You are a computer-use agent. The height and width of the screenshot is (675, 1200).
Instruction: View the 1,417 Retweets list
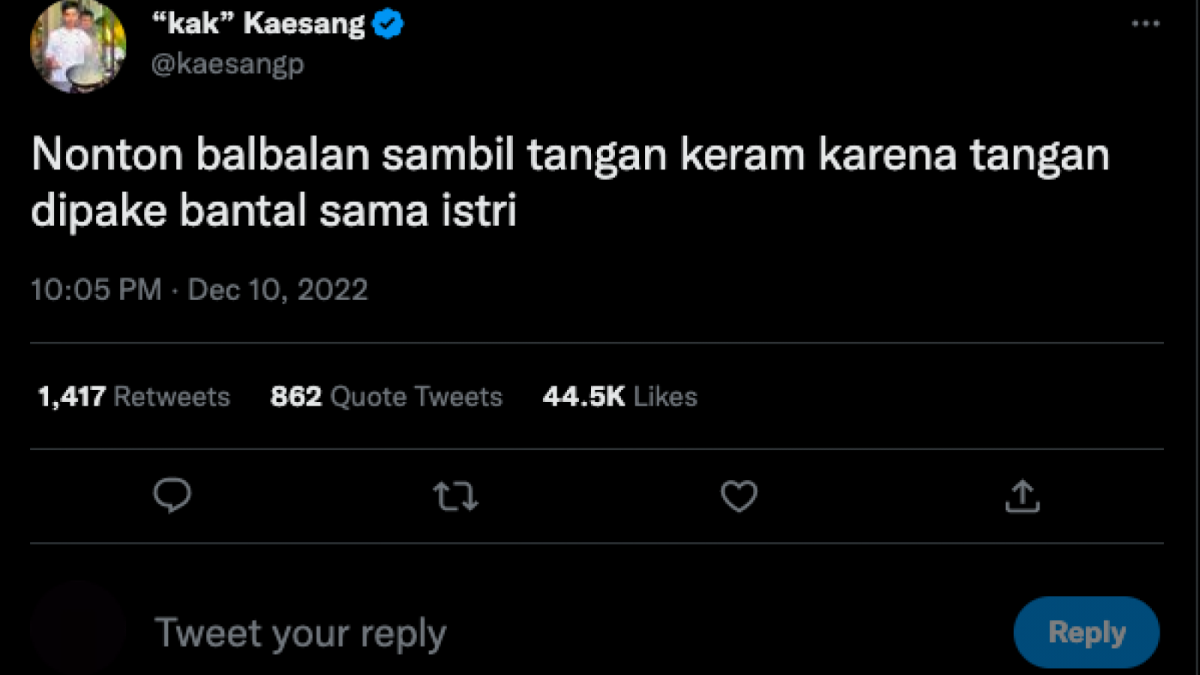[133, 396]
